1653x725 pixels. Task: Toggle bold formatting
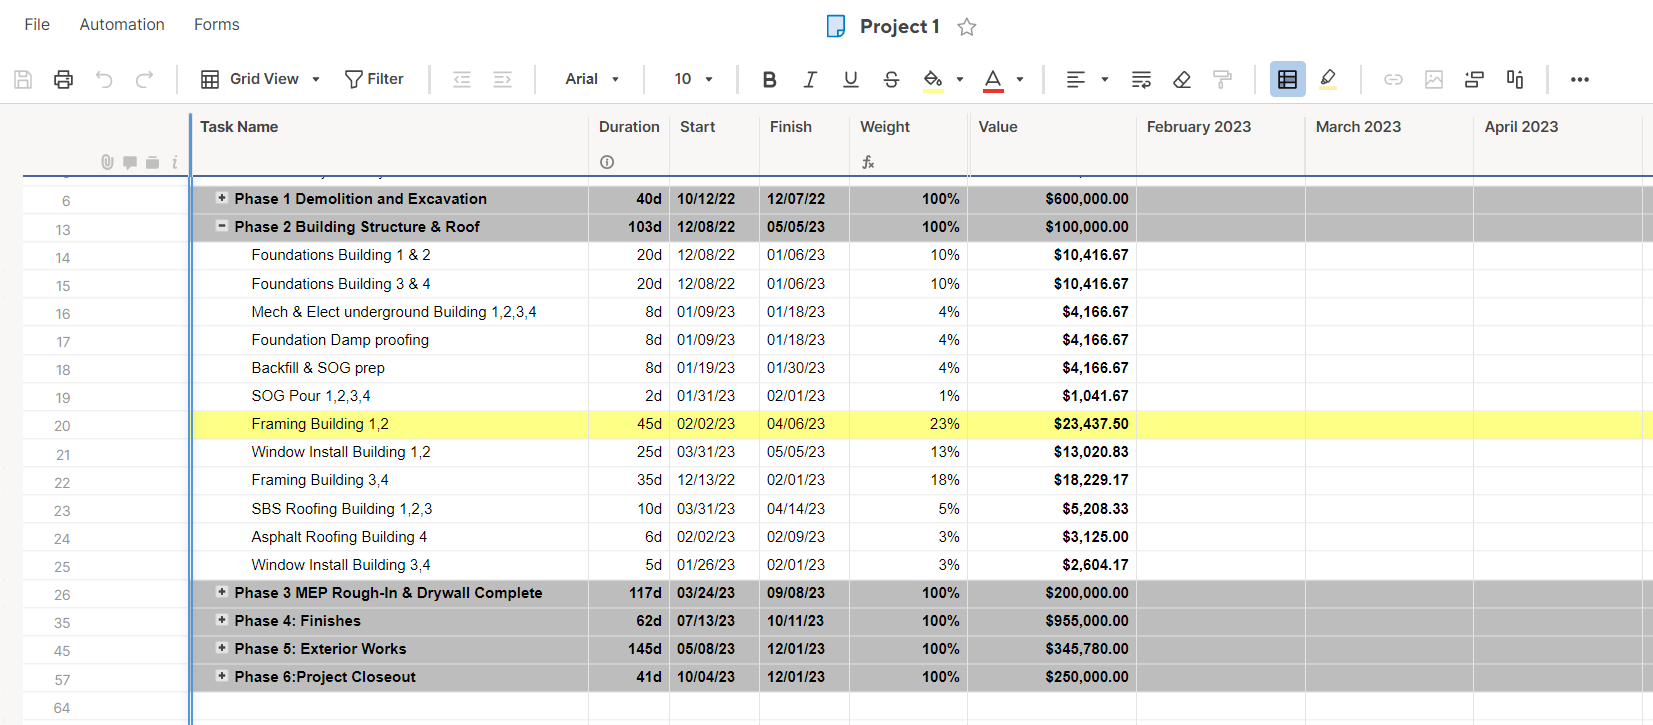tap(769, 79)
